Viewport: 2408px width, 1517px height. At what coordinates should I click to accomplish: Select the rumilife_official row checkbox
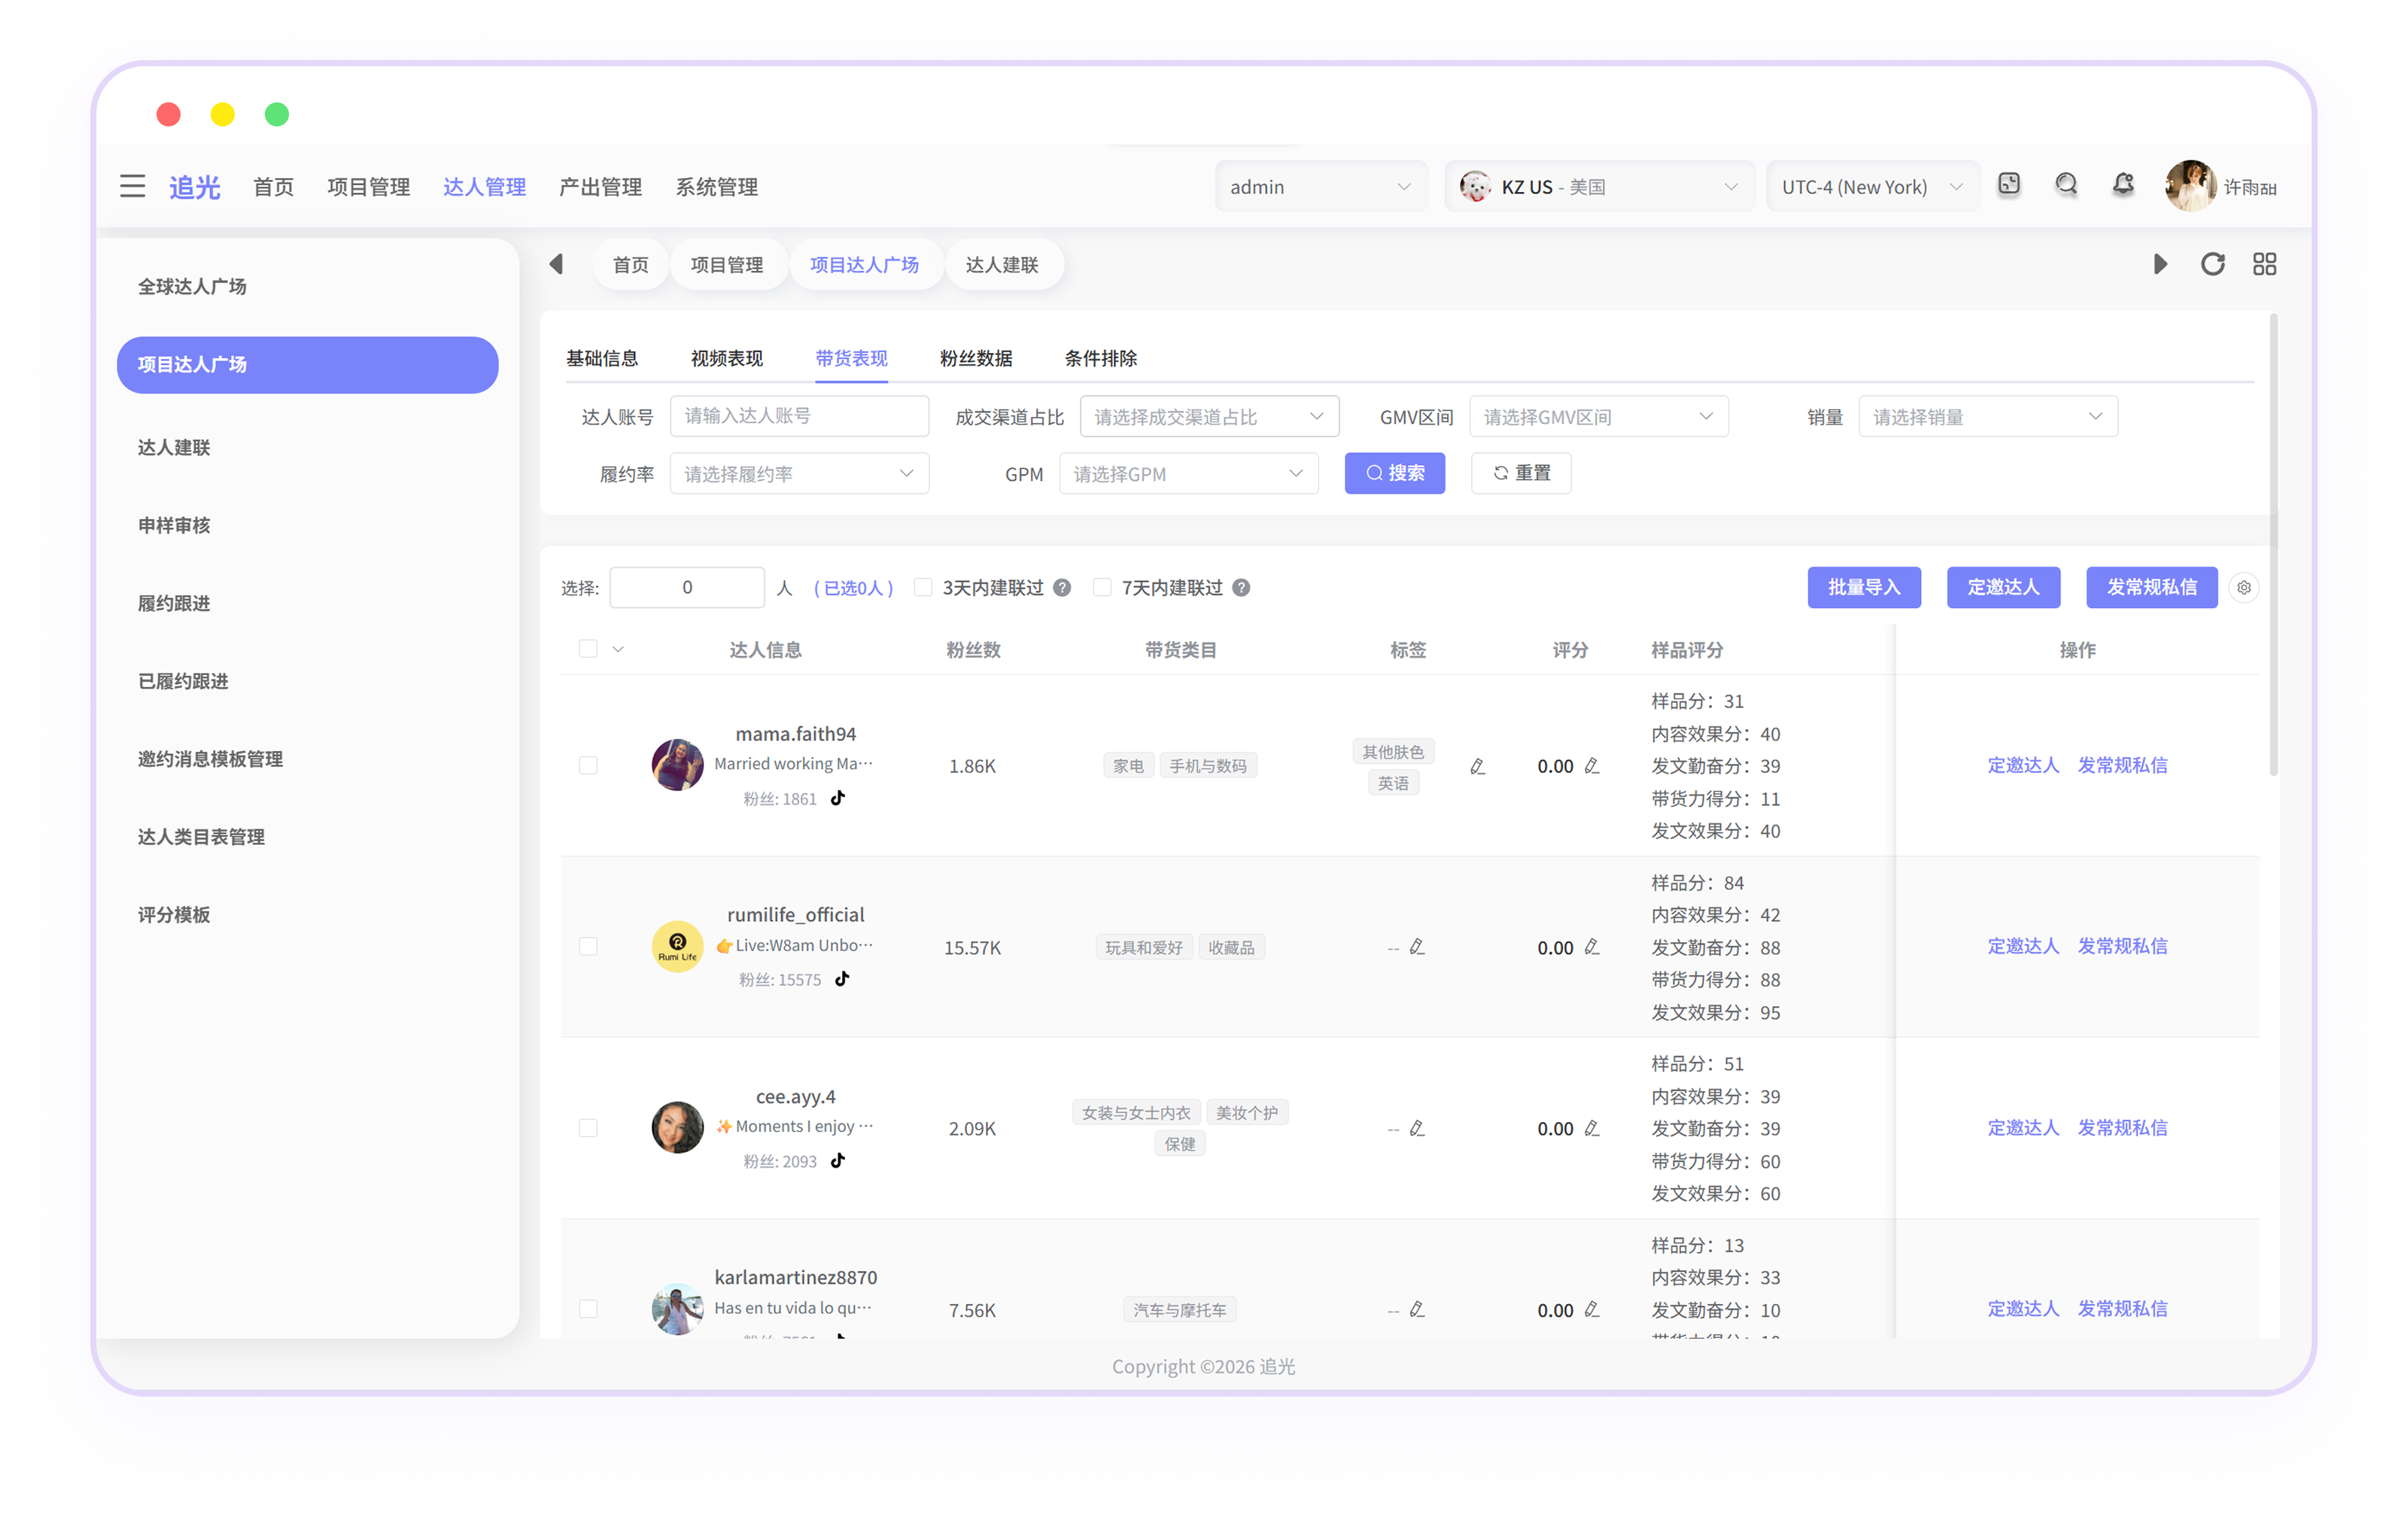(588, 947)
